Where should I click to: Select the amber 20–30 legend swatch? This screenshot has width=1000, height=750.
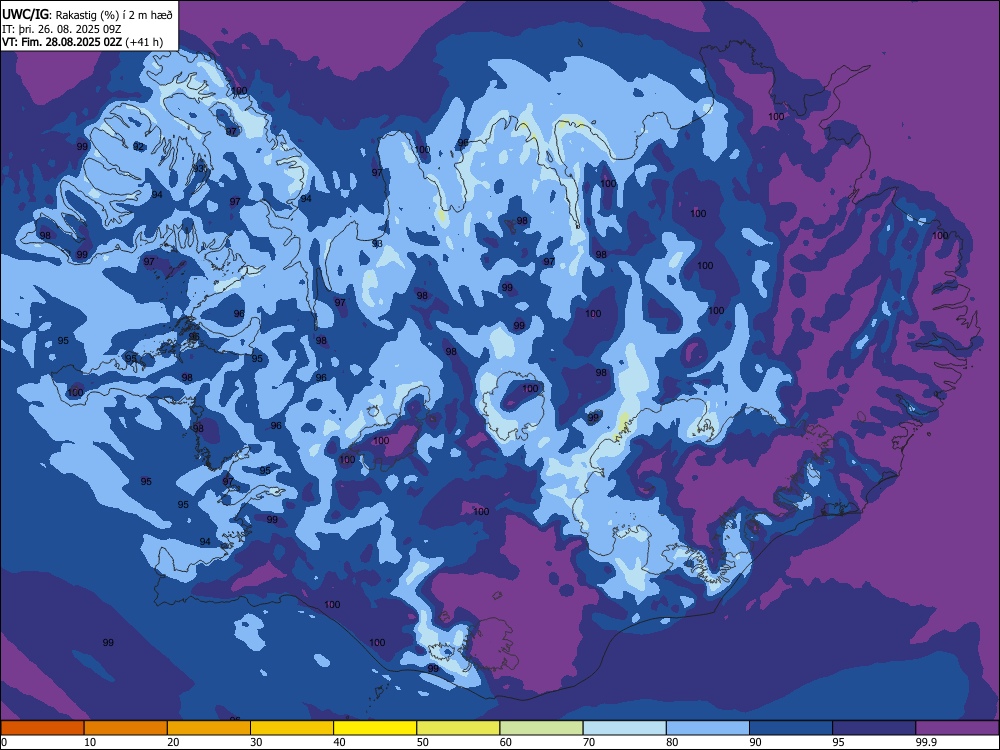[209, 728]
